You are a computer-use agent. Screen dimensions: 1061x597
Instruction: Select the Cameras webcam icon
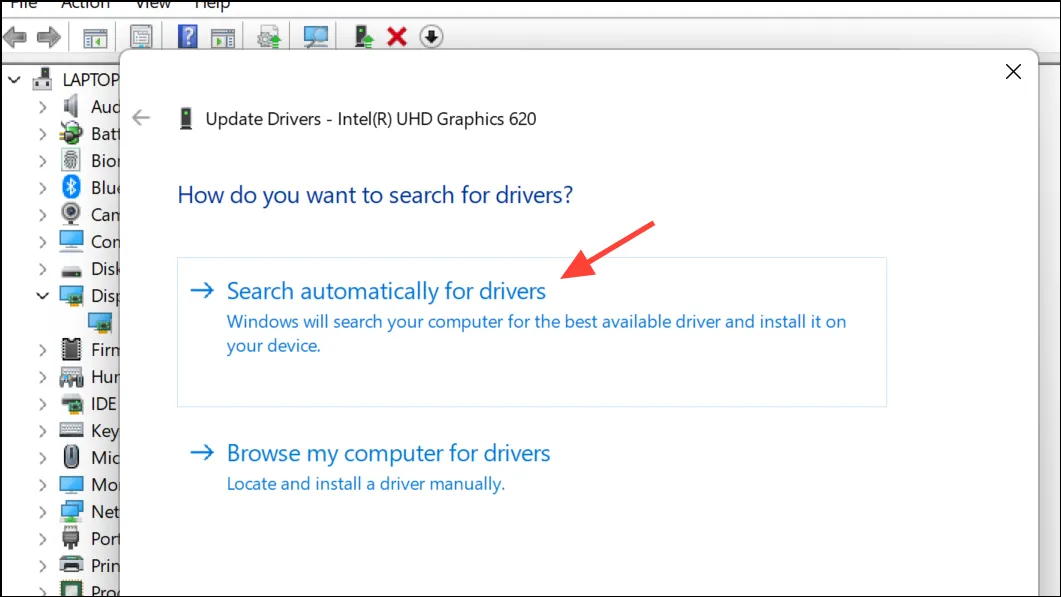[x=71, y=214]
